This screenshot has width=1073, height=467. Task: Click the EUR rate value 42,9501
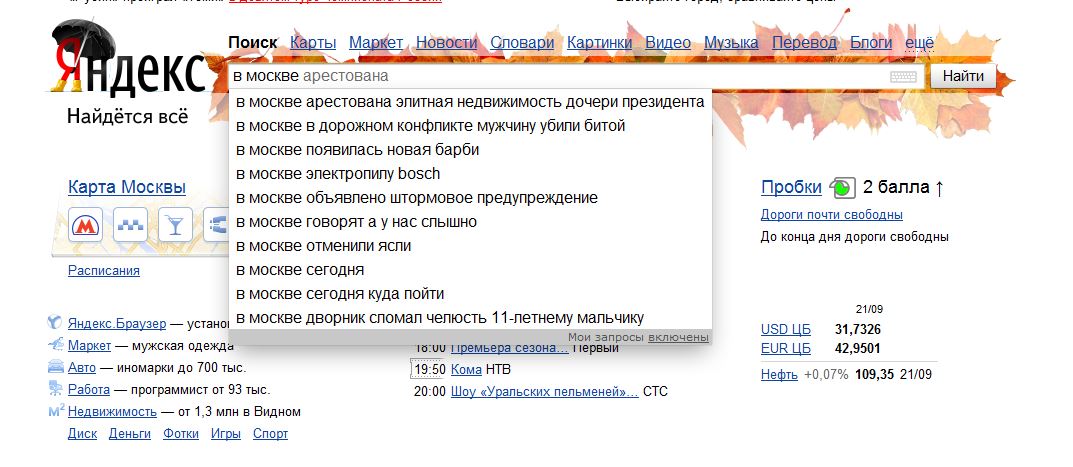[x=858, y=349]
